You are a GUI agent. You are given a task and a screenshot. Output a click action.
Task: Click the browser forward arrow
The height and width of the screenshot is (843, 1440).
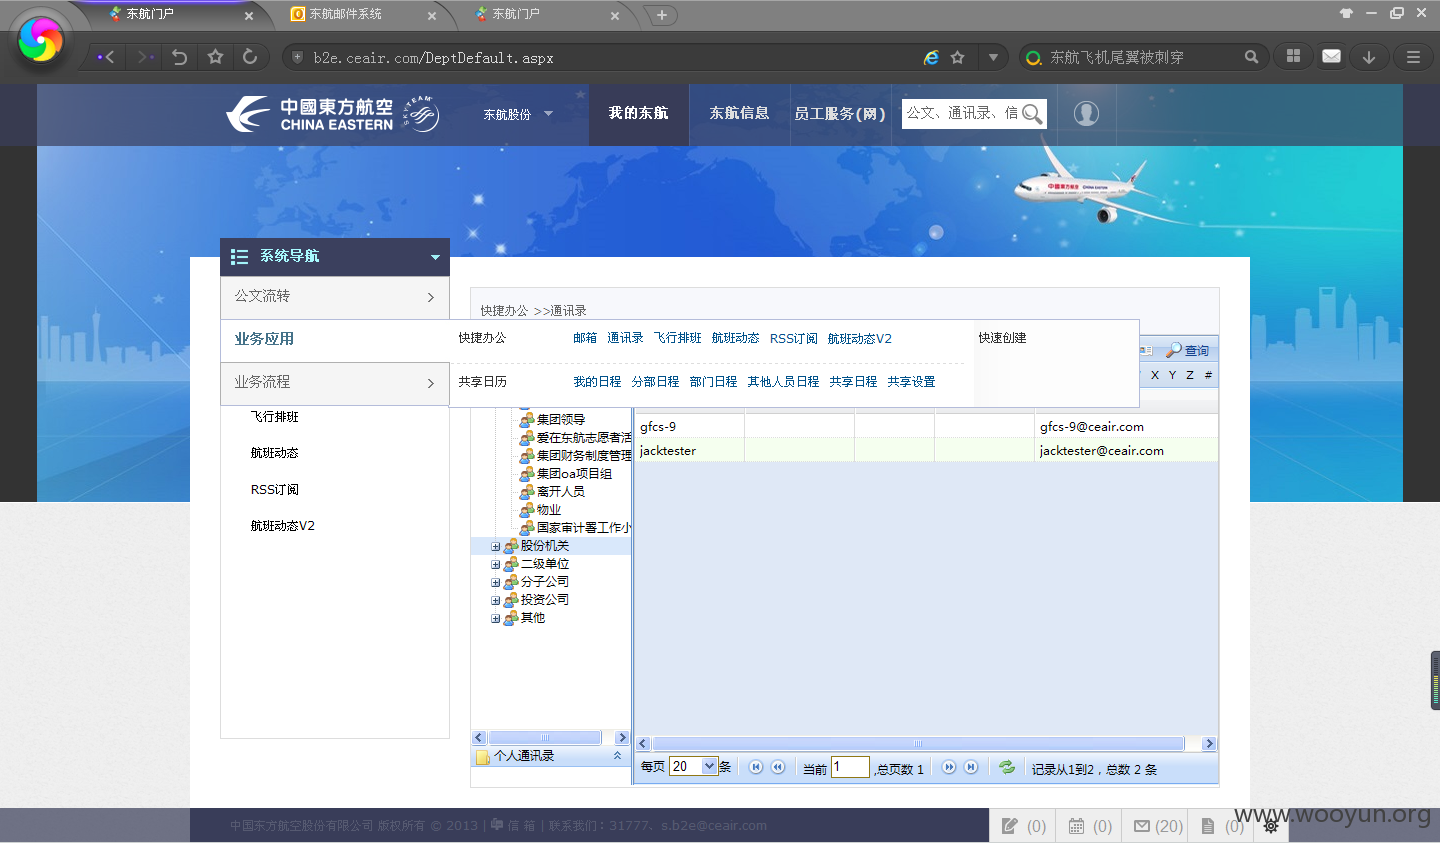point(145,57)
